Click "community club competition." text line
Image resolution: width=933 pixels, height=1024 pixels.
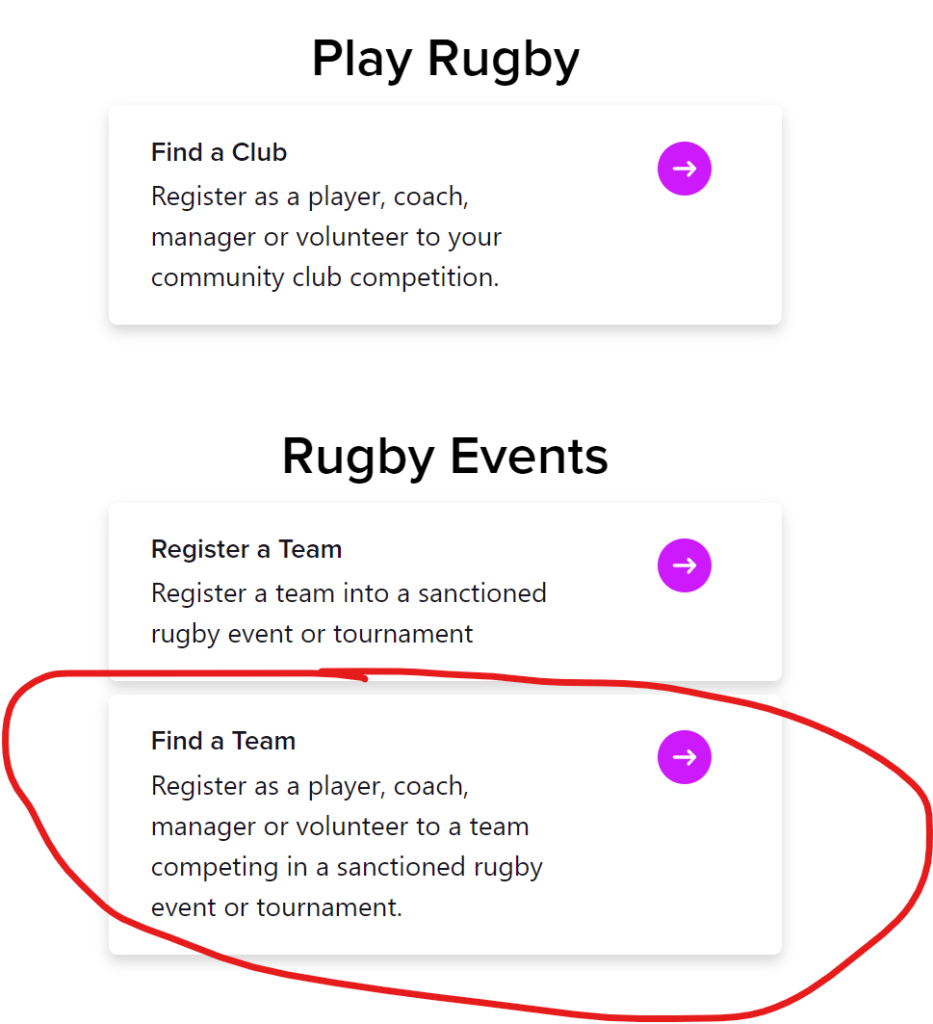point(324,277)
